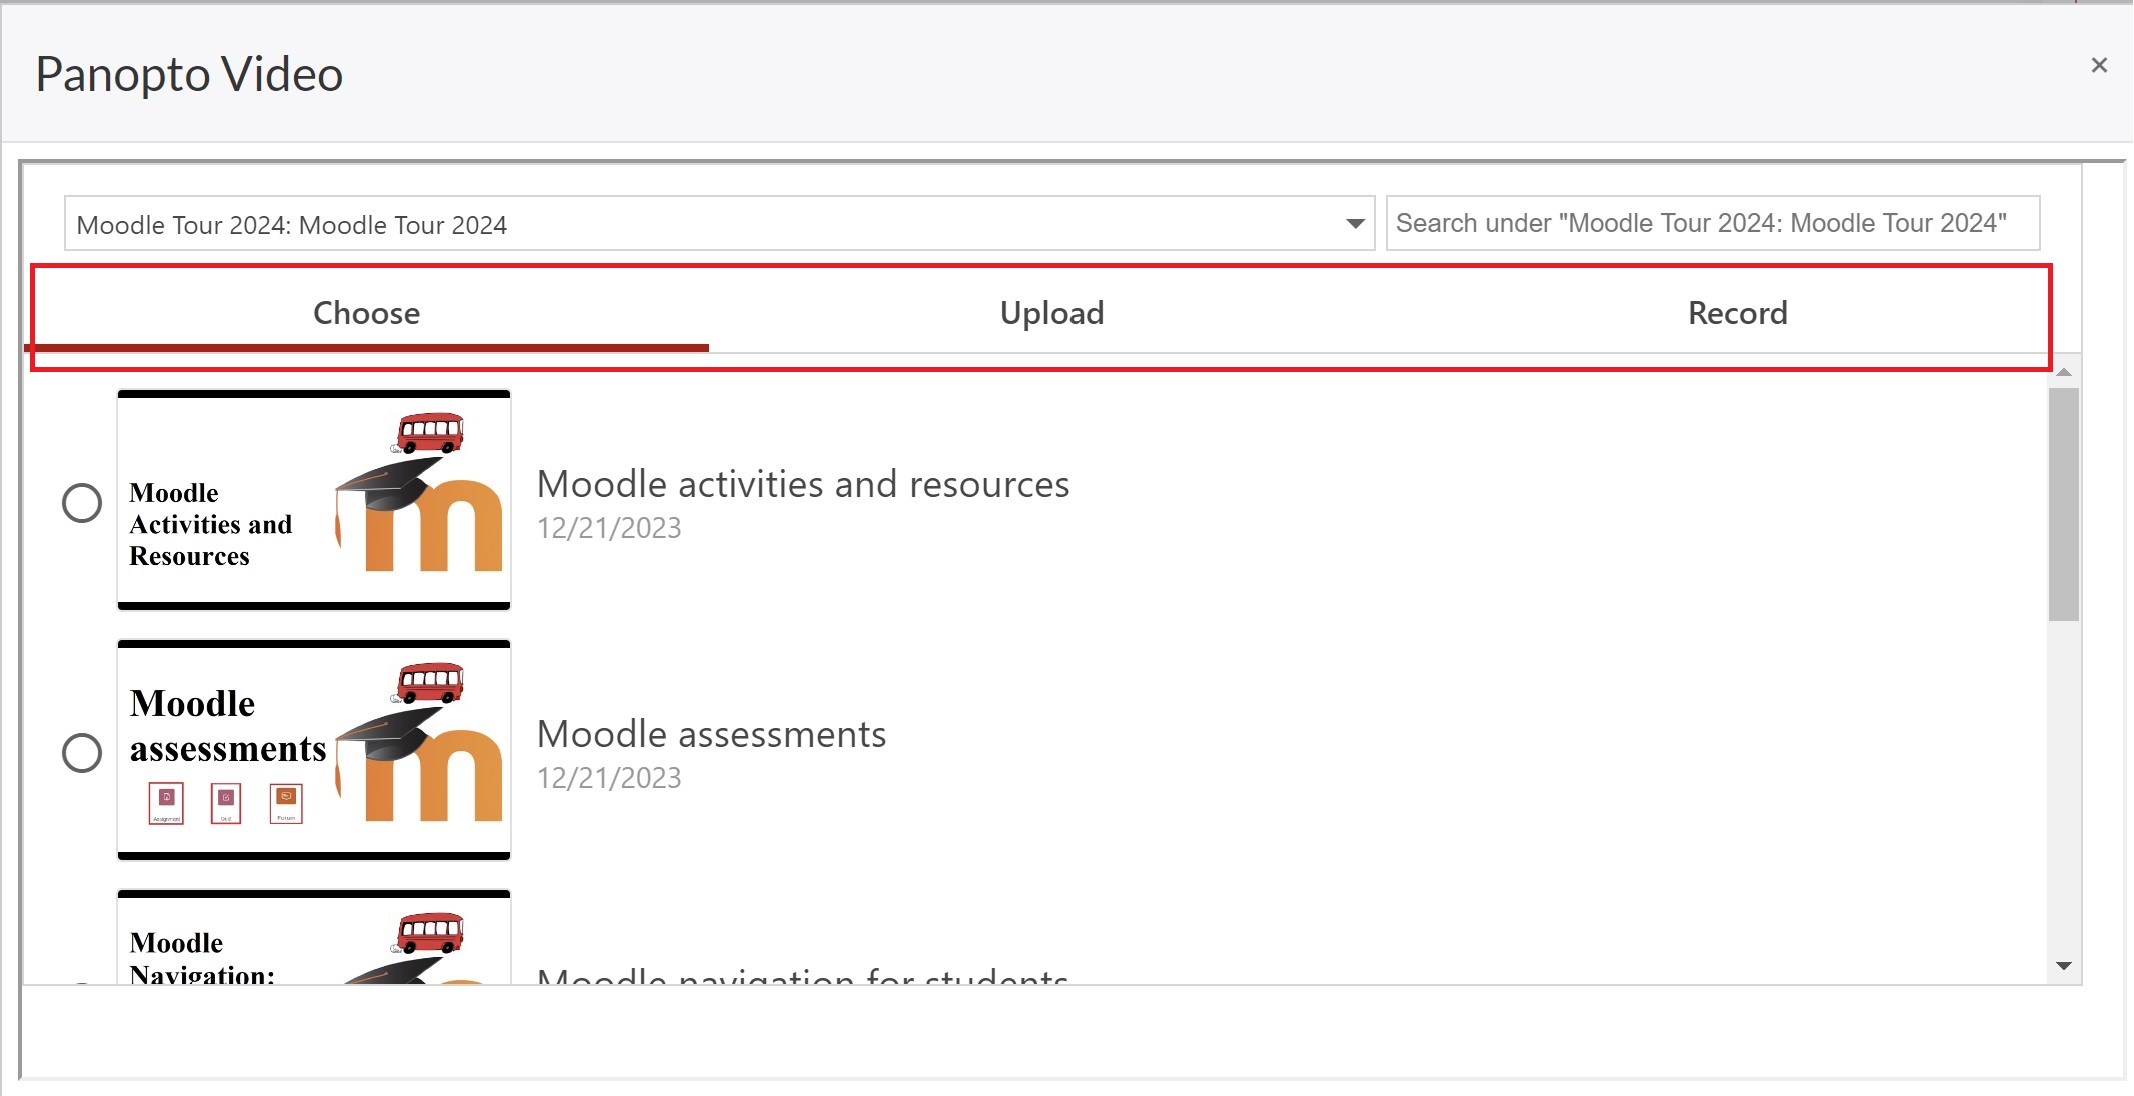Switch to the Record tab

[x=1737, y=313]
